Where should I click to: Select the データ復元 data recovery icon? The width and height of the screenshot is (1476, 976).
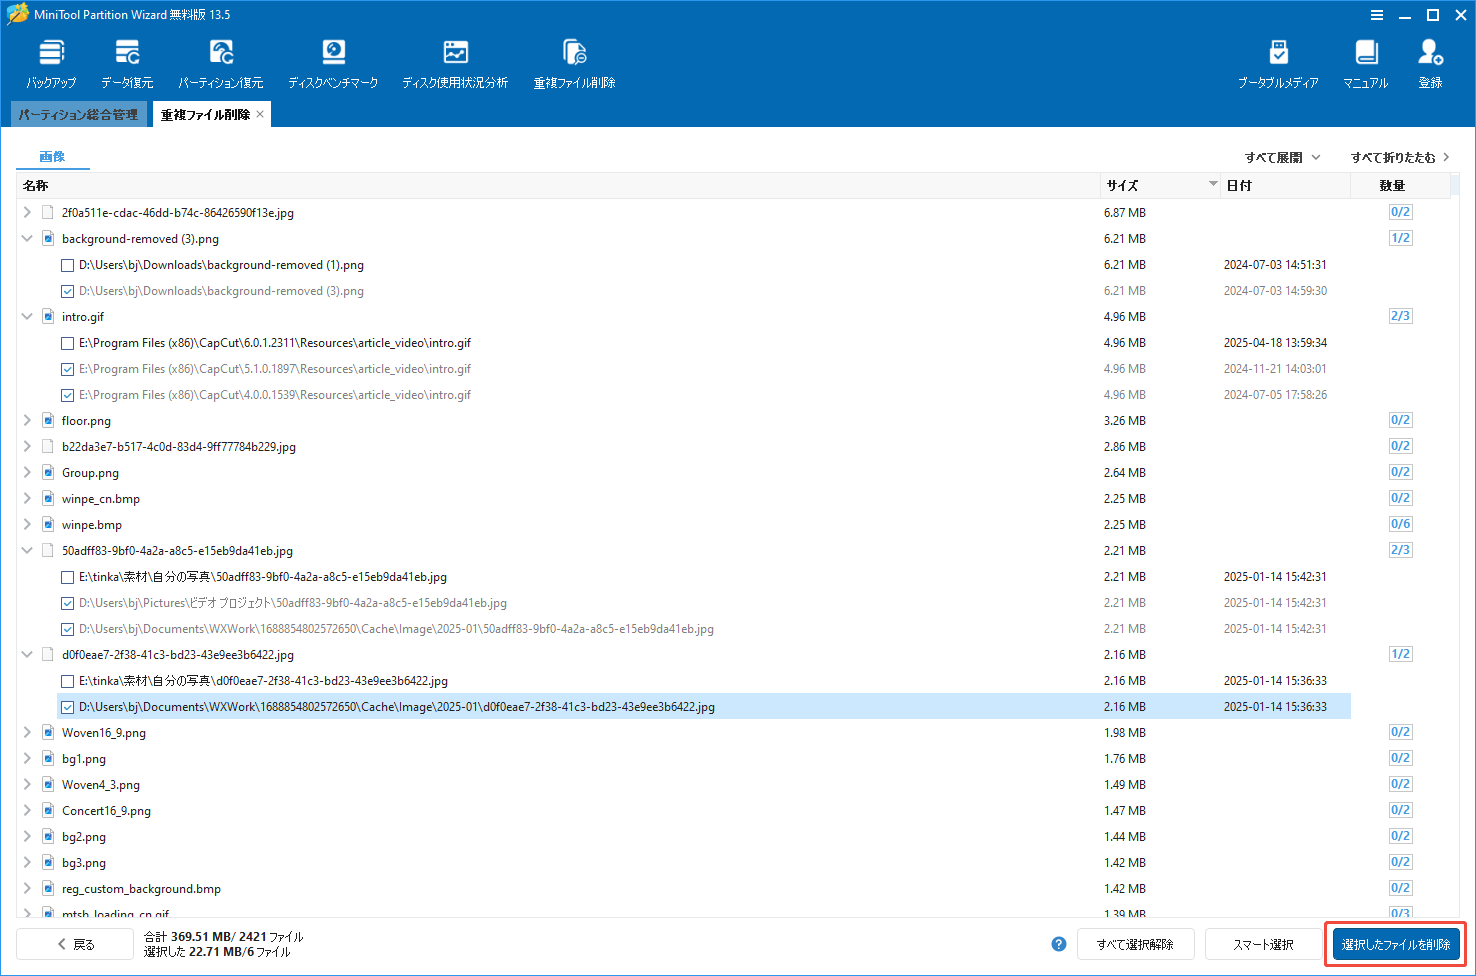click(126, 60)
